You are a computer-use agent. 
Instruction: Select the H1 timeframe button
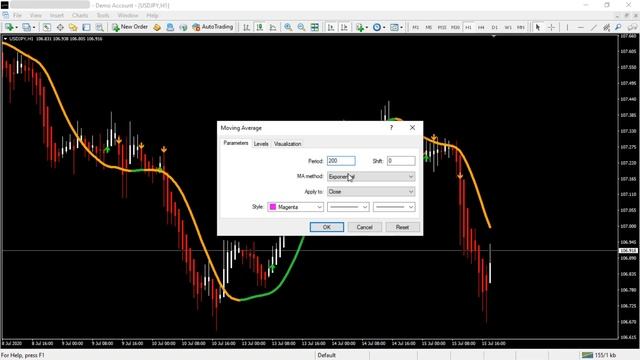468,27
